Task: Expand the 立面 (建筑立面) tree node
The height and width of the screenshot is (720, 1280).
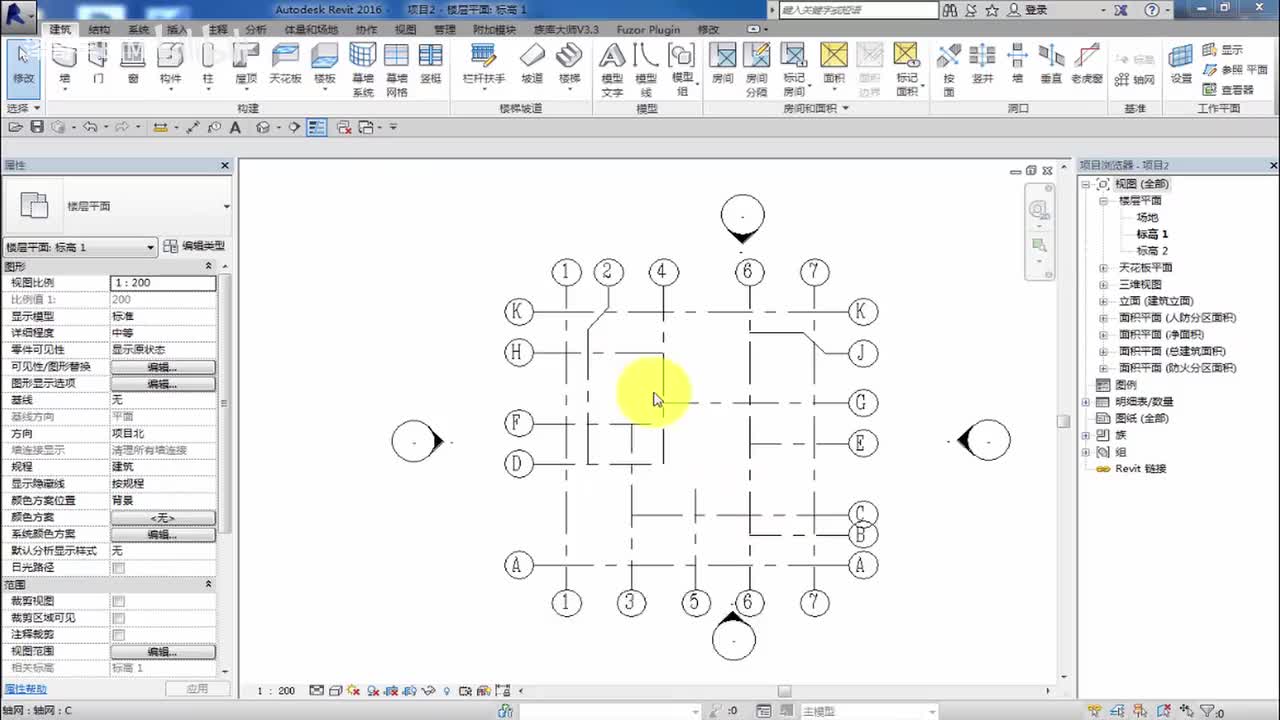Action: [x=1104, y=301]
